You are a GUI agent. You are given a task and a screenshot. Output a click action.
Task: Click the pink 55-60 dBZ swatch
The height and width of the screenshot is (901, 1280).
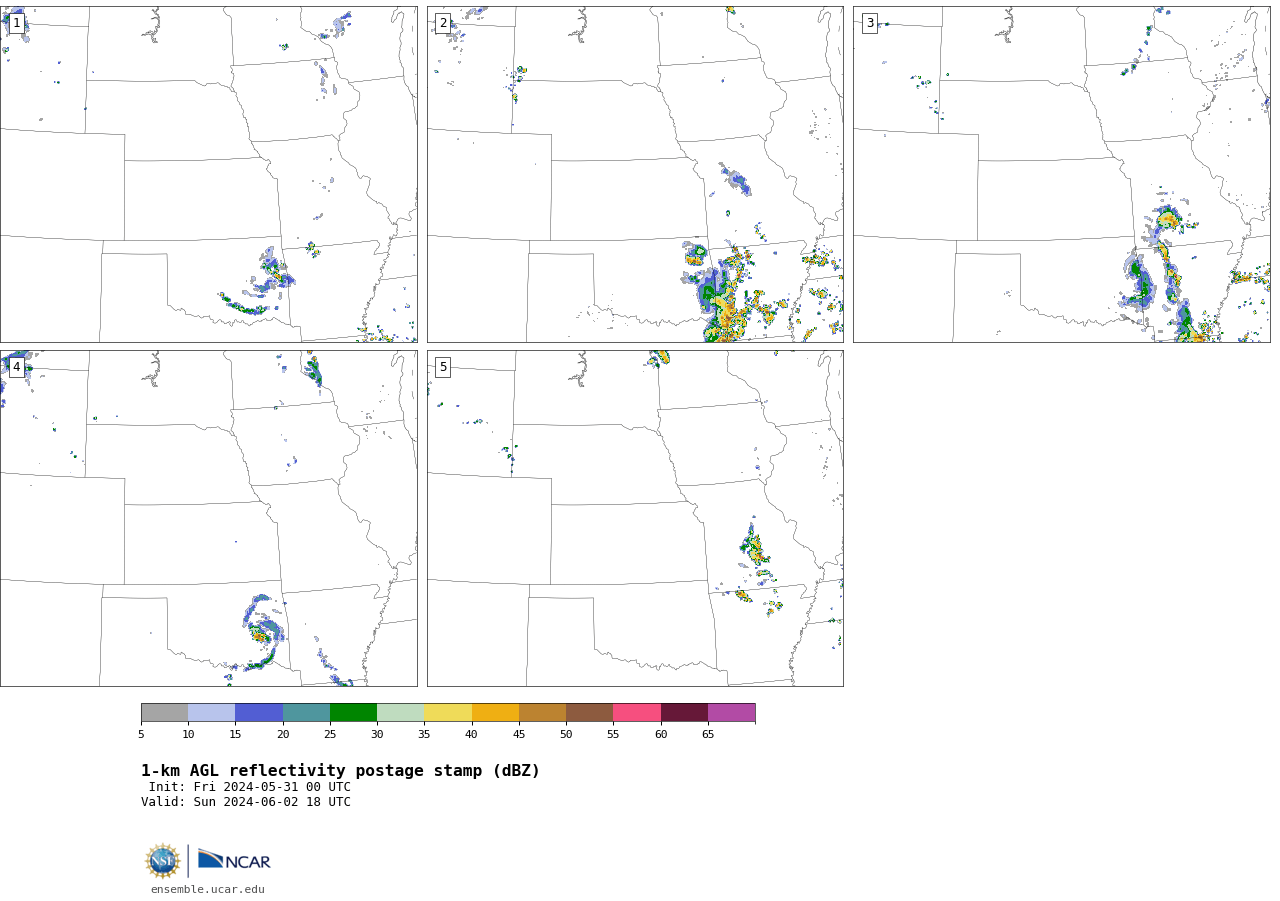pos(637,712)
